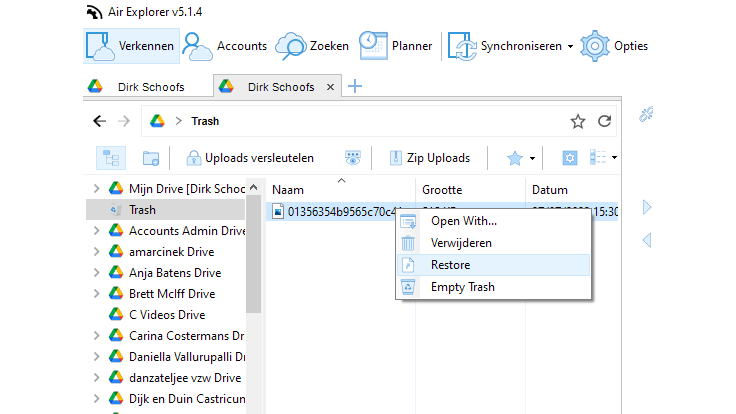Expand the Accounts Admin Drive tree node

point(96,231)
